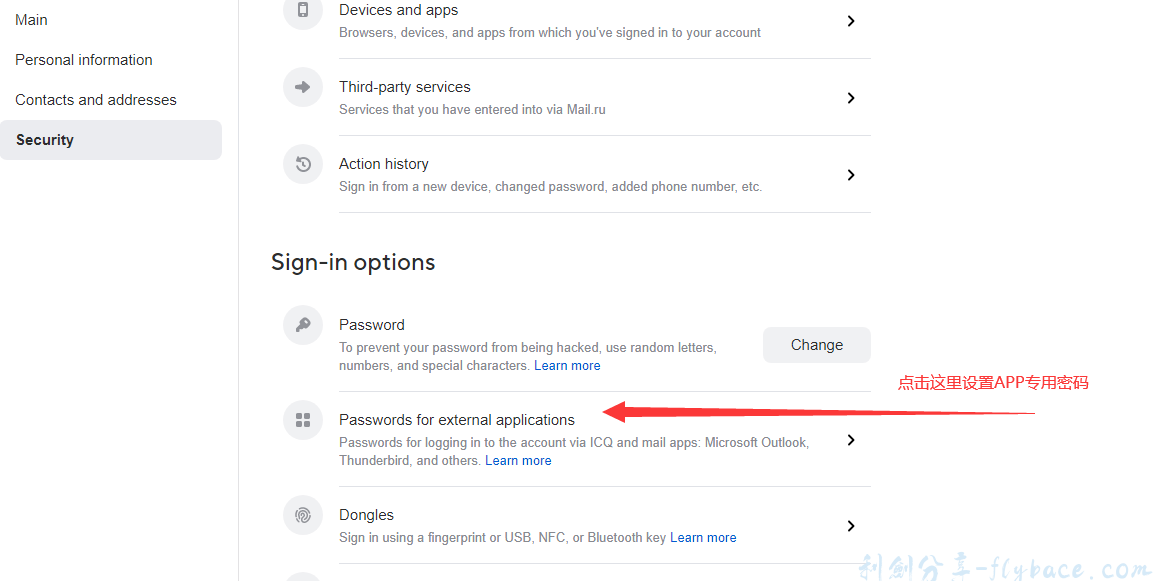
Task: Expand the Action history chevron
Action: point(851,175)
